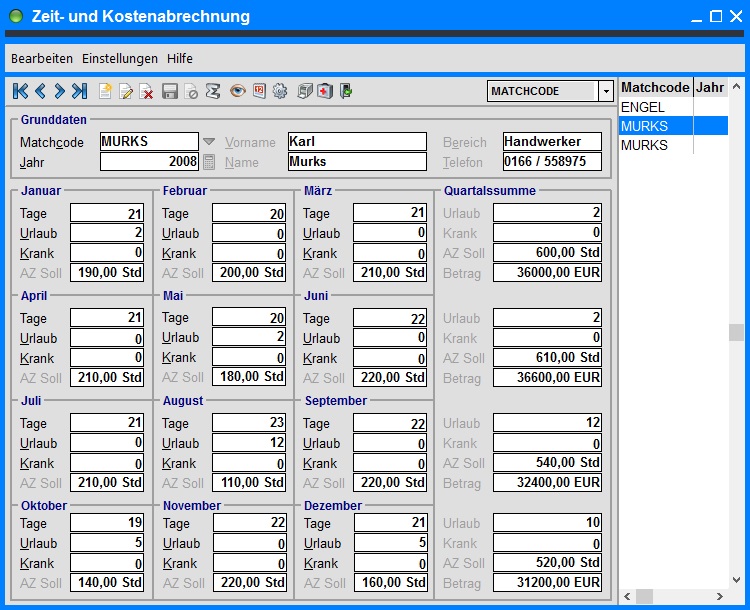Go to the next record
Screen dimensions: 750x610
pos(60,91)
